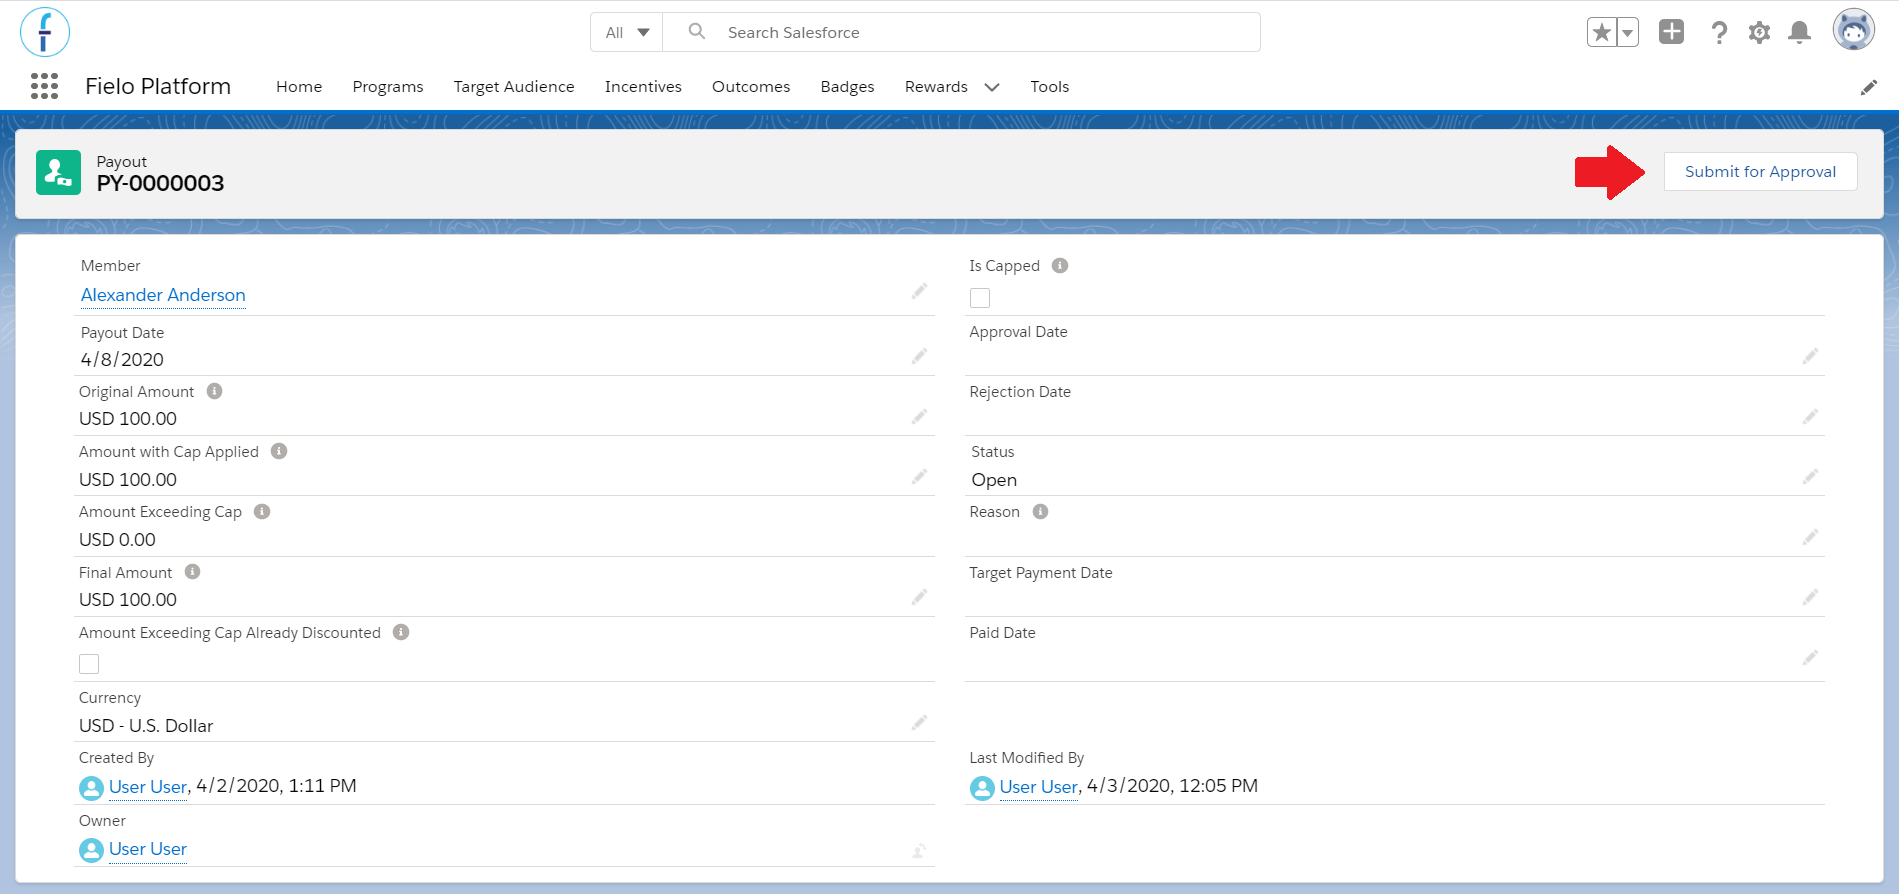Click the Payout record icon
The image size is (1899, 894).
[58, 172]
